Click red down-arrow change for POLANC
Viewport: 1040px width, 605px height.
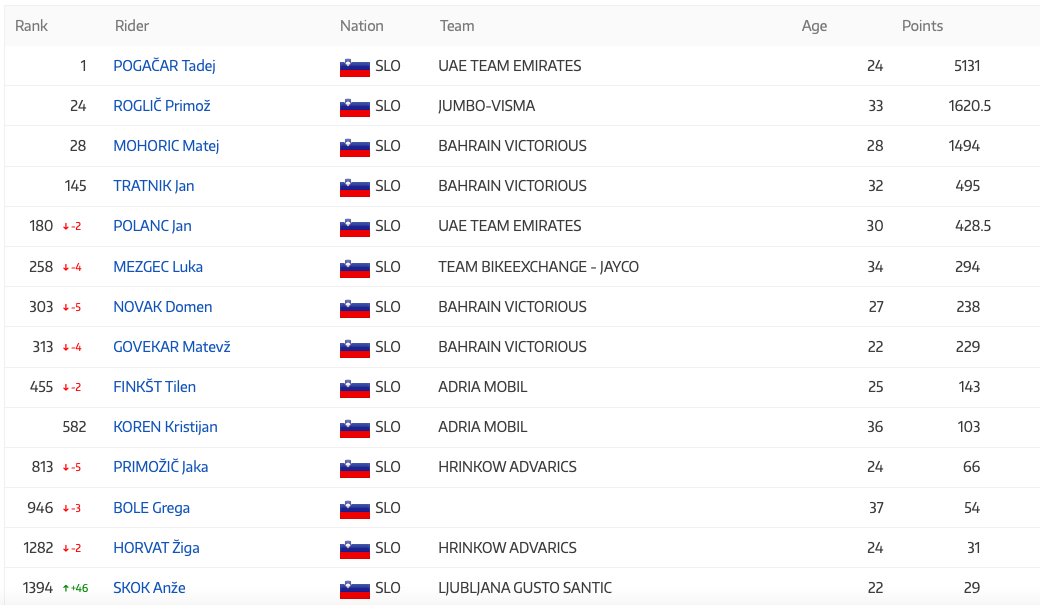point(72,227)
